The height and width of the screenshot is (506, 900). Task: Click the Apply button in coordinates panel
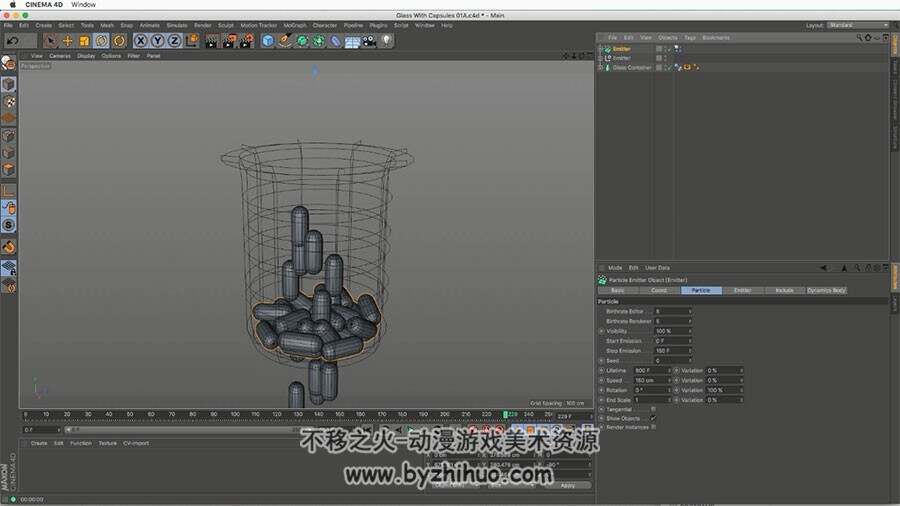[x=567, y=485]
